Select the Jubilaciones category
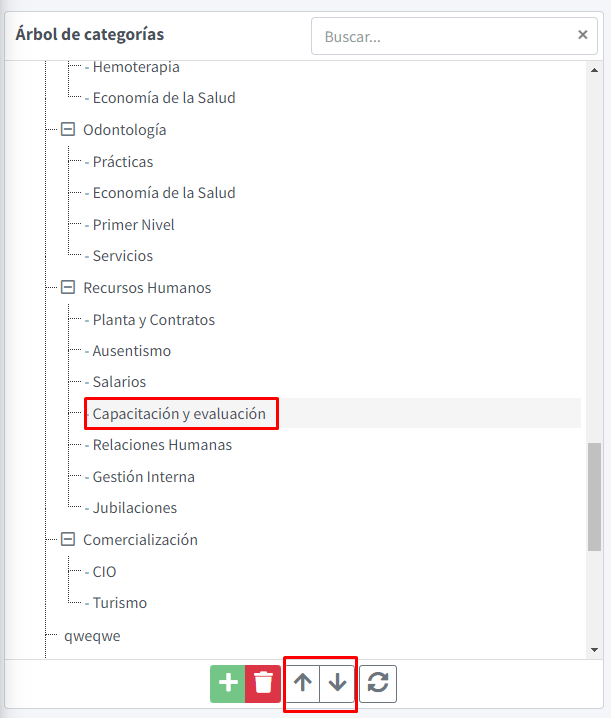This screenshot has height=718, width=611. (135, 508)
